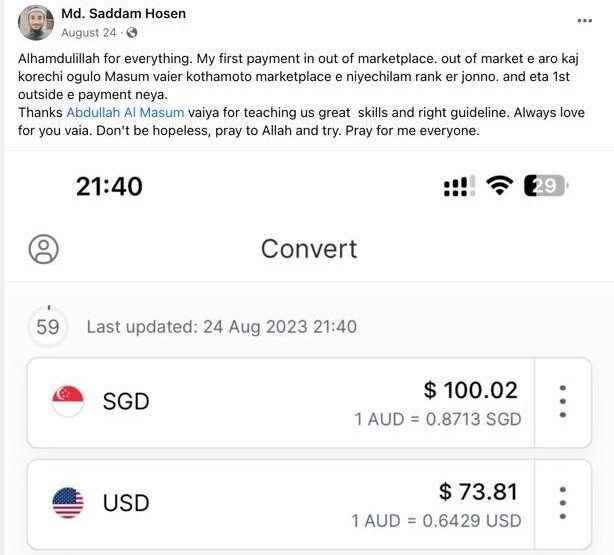Tap the account profile icon beside Convert
The width and height of the screenshot is (614, 555).
click(43, 249)
